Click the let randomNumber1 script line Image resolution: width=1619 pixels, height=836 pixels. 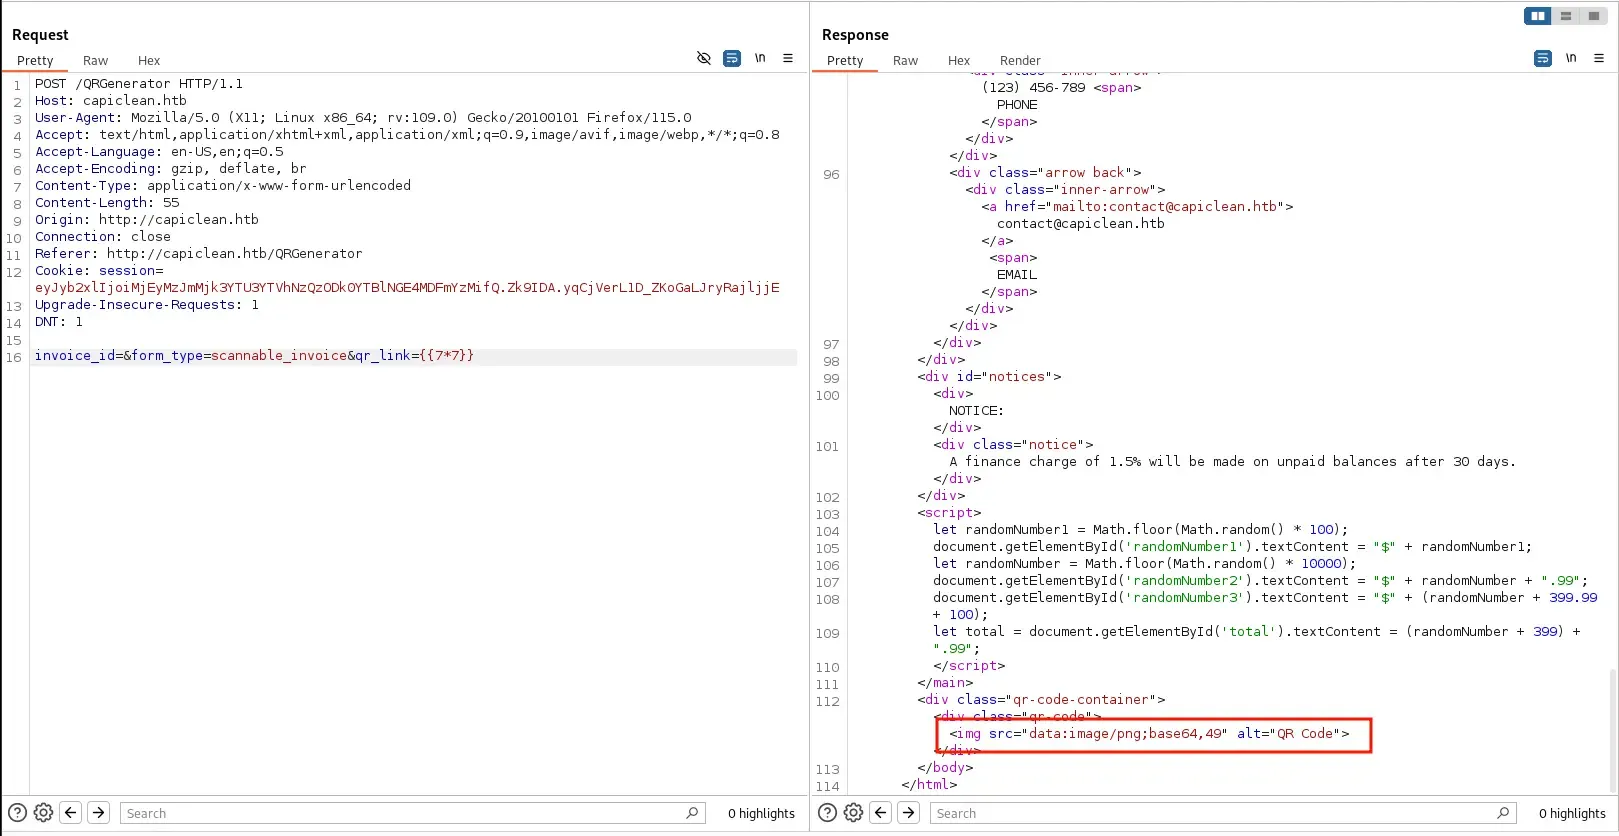click(x=1141, y=530)
